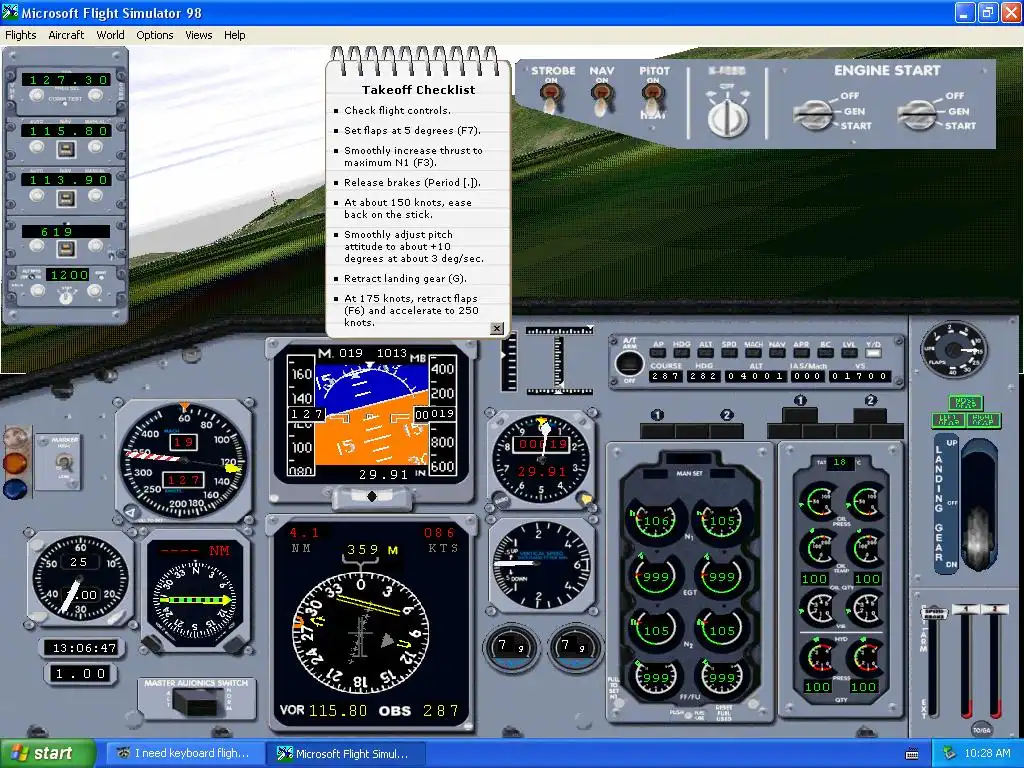Screen dimensions: 1024x768
Task: Toggle the autopilot HDG hold button
Action: click(682, 353)
